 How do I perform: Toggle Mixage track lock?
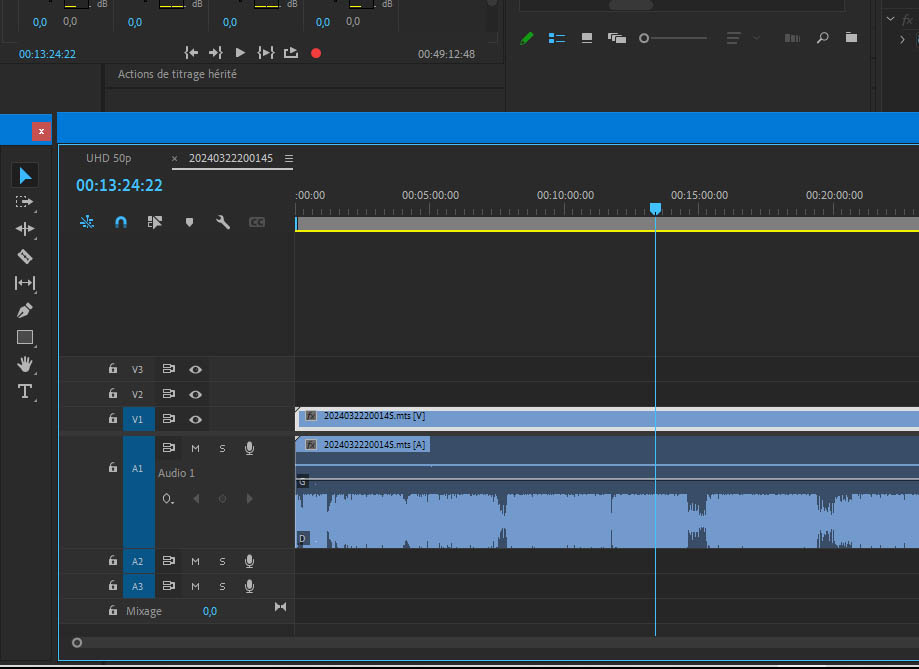[x=113, y=610]
